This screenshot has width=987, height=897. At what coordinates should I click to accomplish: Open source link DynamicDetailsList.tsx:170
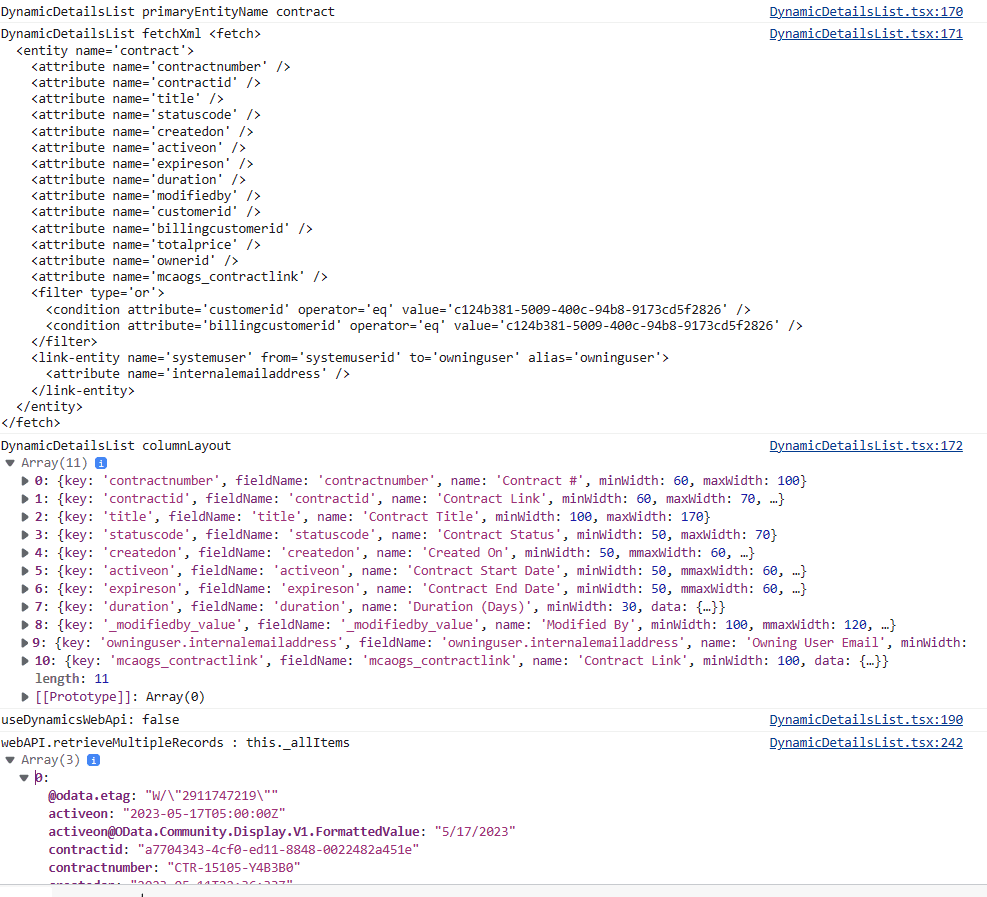tap(866, 11)
